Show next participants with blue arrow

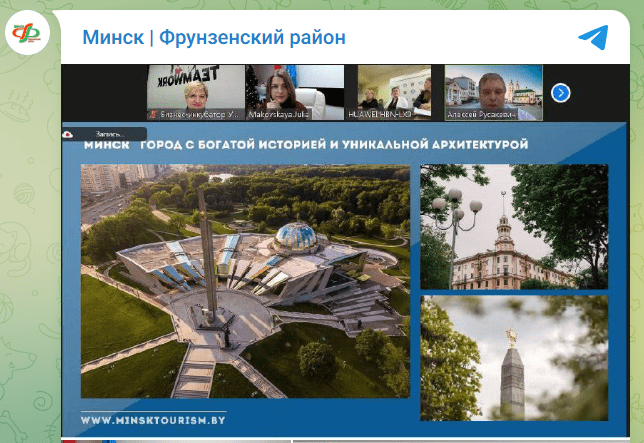click(x=561, y=93)
